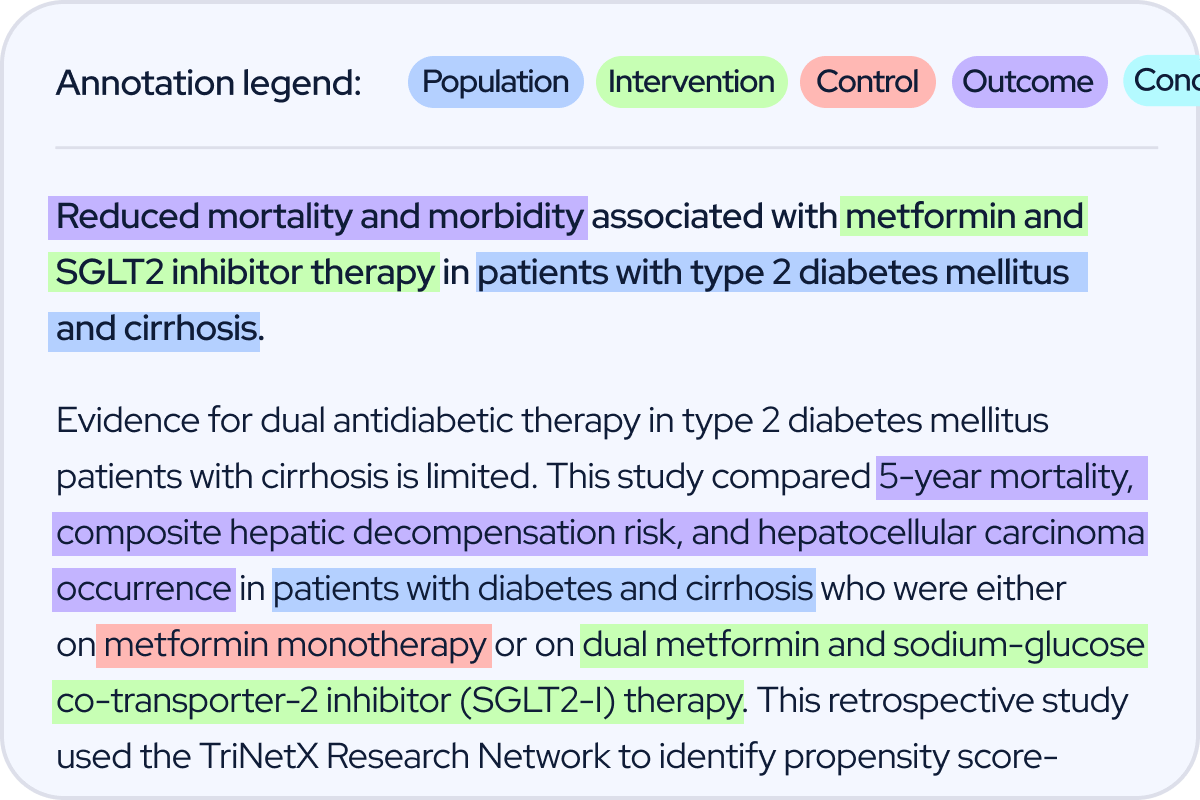1200x800 pixels.
Task: Select 'SGLT2 inhibitor therapy' highlighted title text
Action: [x=244, y=273]
